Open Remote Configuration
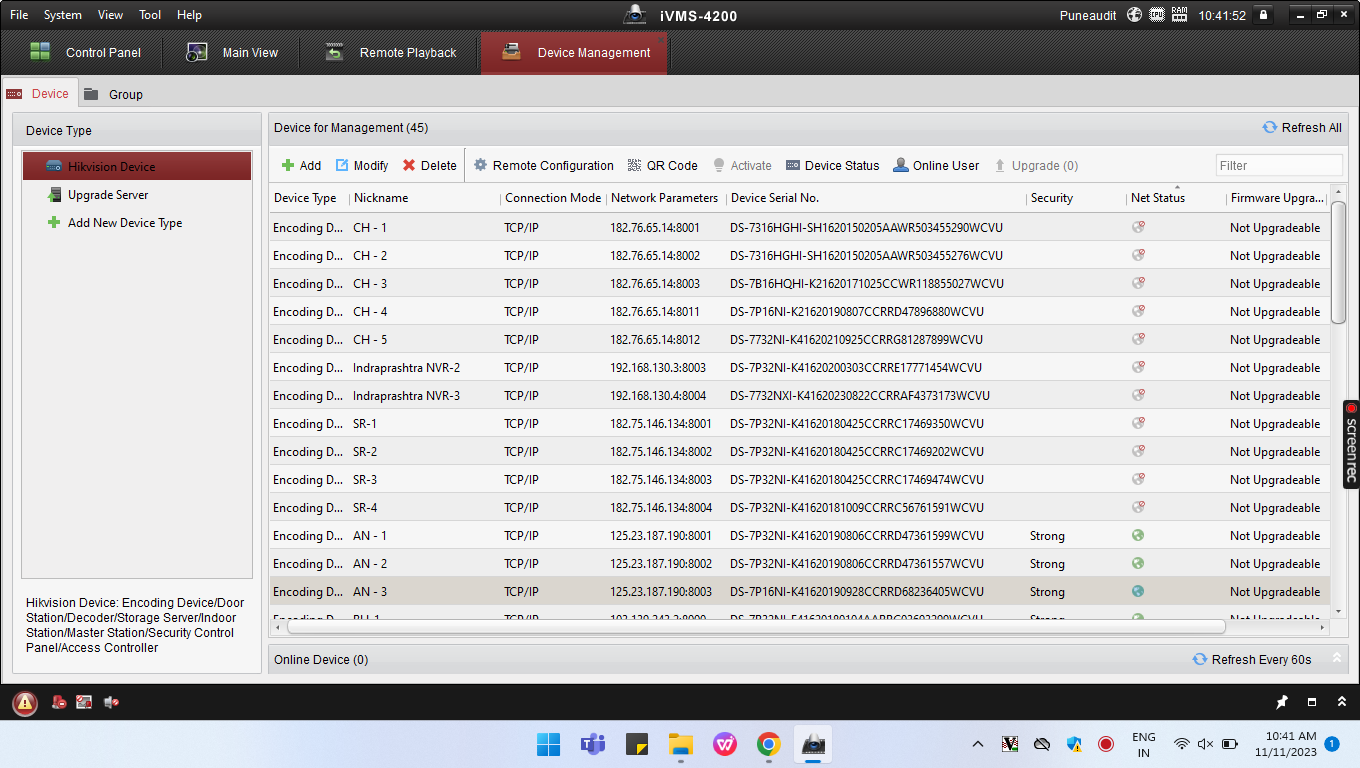The width and height of the screenshot is (1360, 768). [x=543, y=166]
